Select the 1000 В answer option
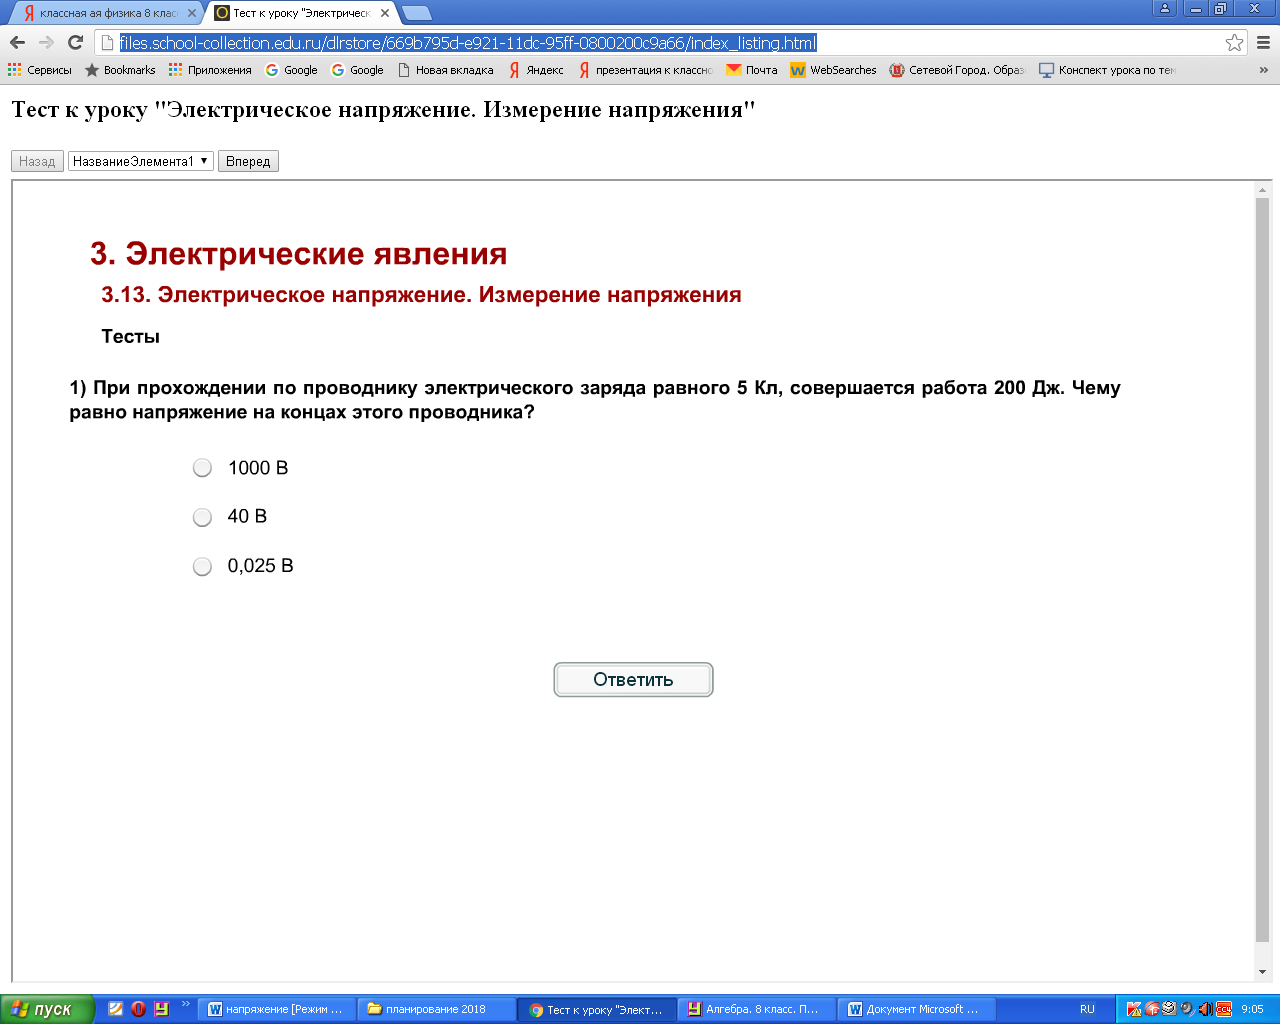This screenshot has width=1280, height=1024. [x=202, y=468]
